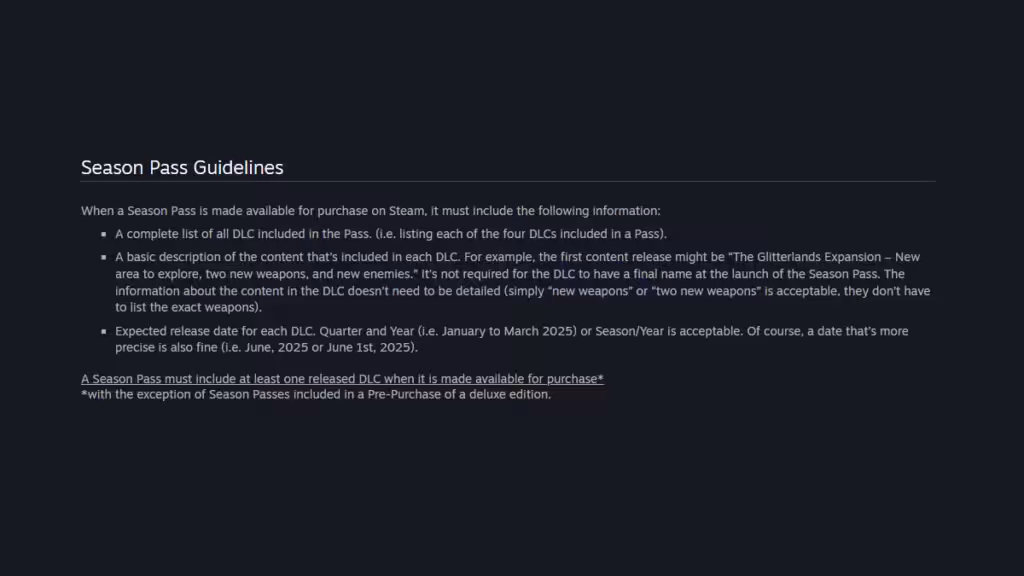
Task: Click the divider line under the heading
Action: (x=508, y=182)
